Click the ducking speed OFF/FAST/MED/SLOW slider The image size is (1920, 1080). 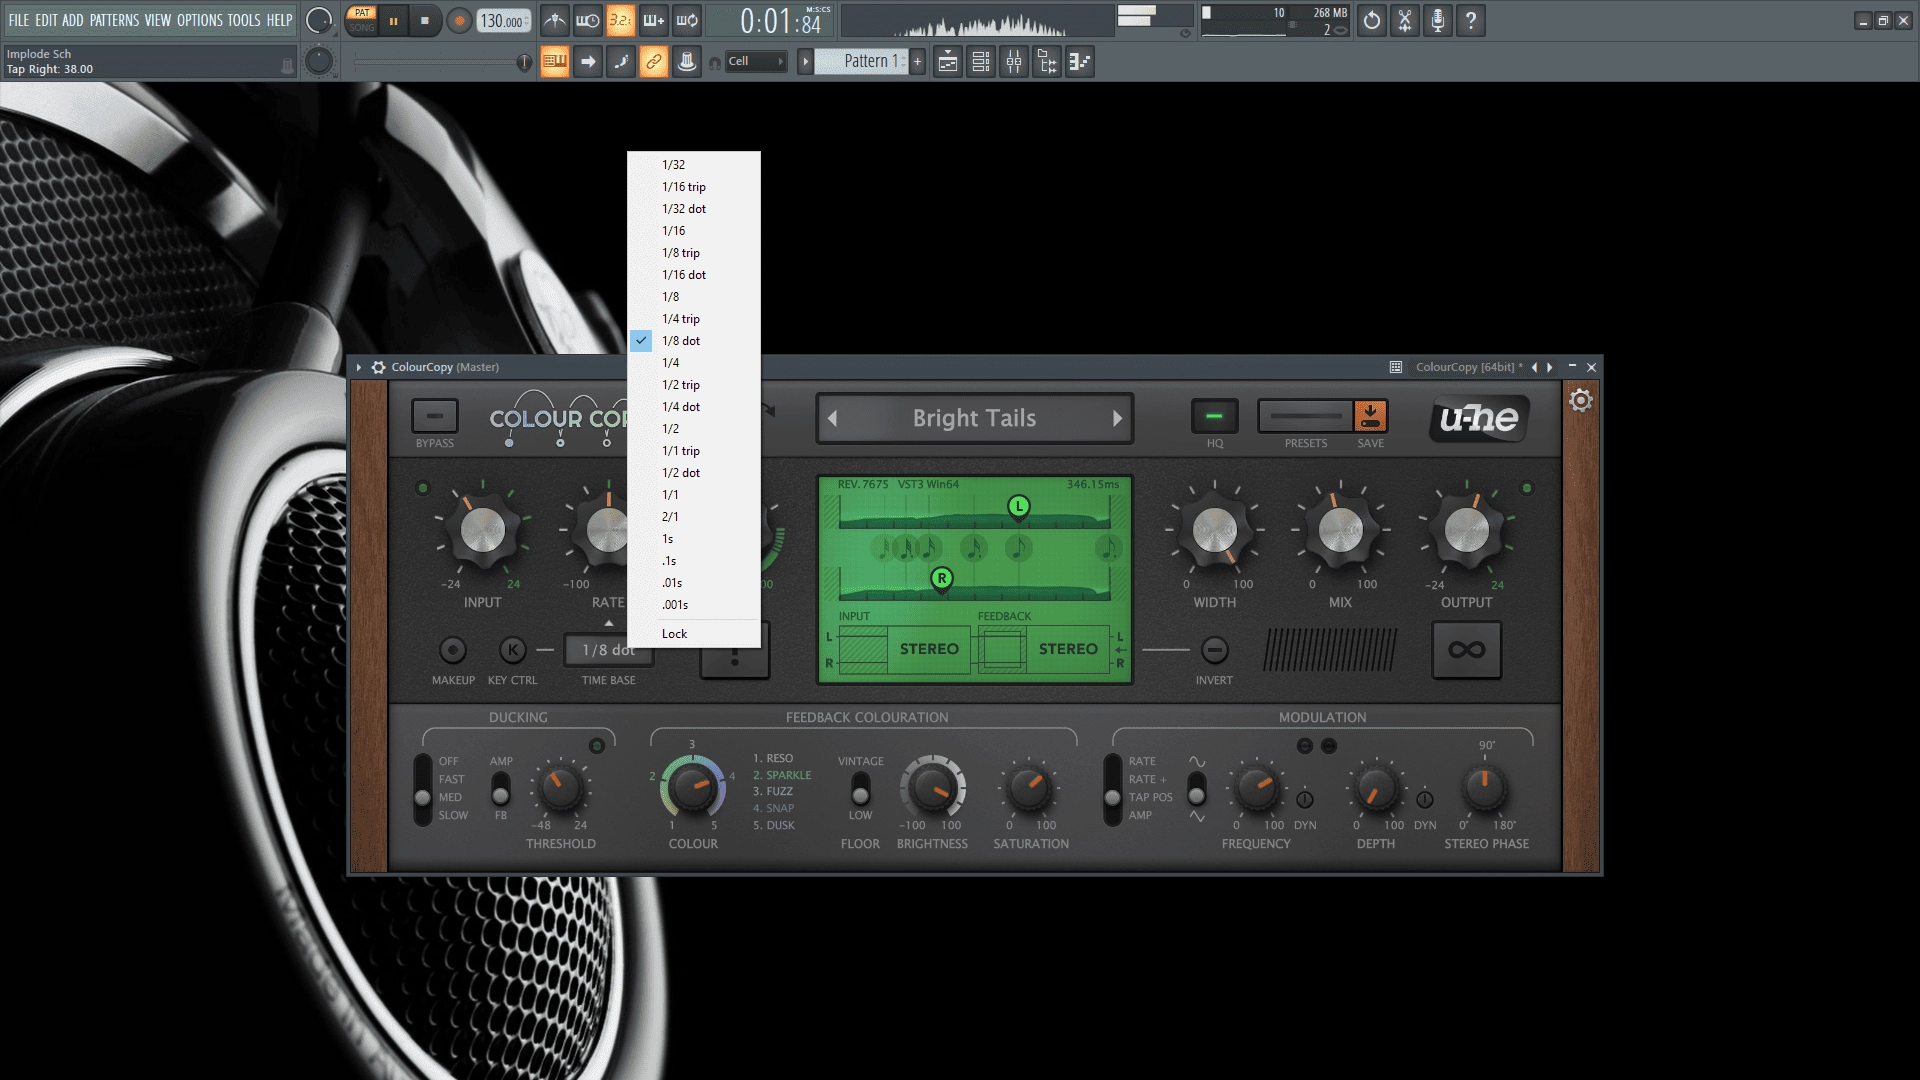423,789
